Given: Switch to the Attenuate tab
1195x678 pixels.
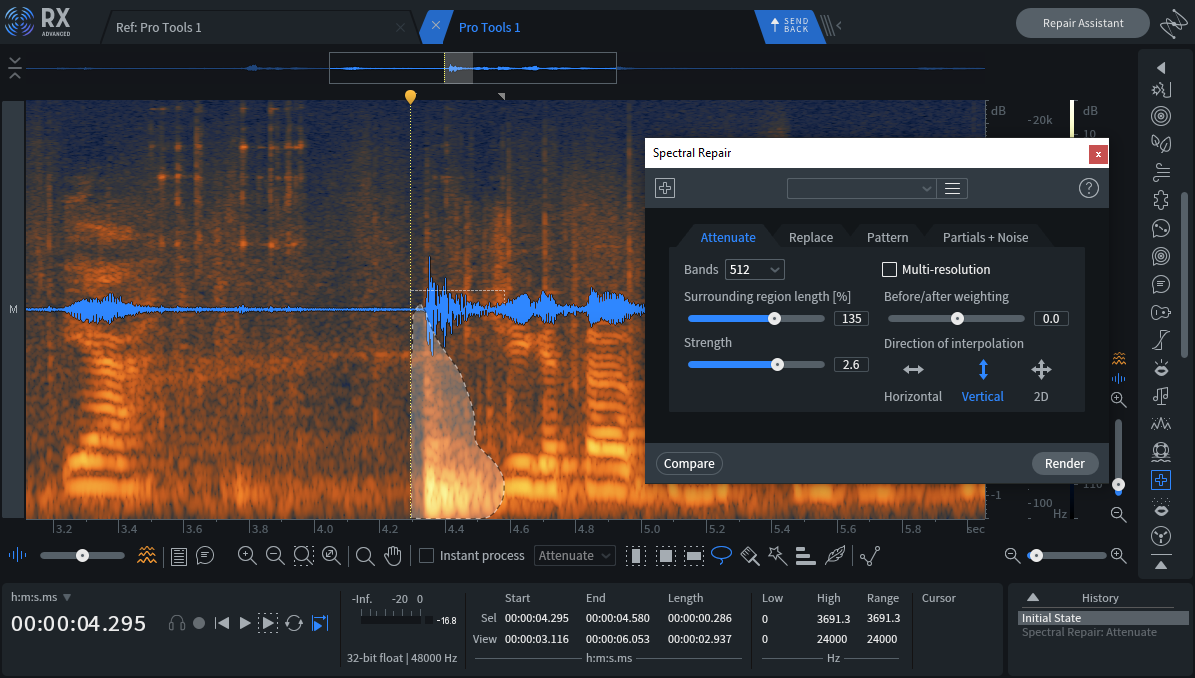Looking at the screenshot, I should point(728,237).
